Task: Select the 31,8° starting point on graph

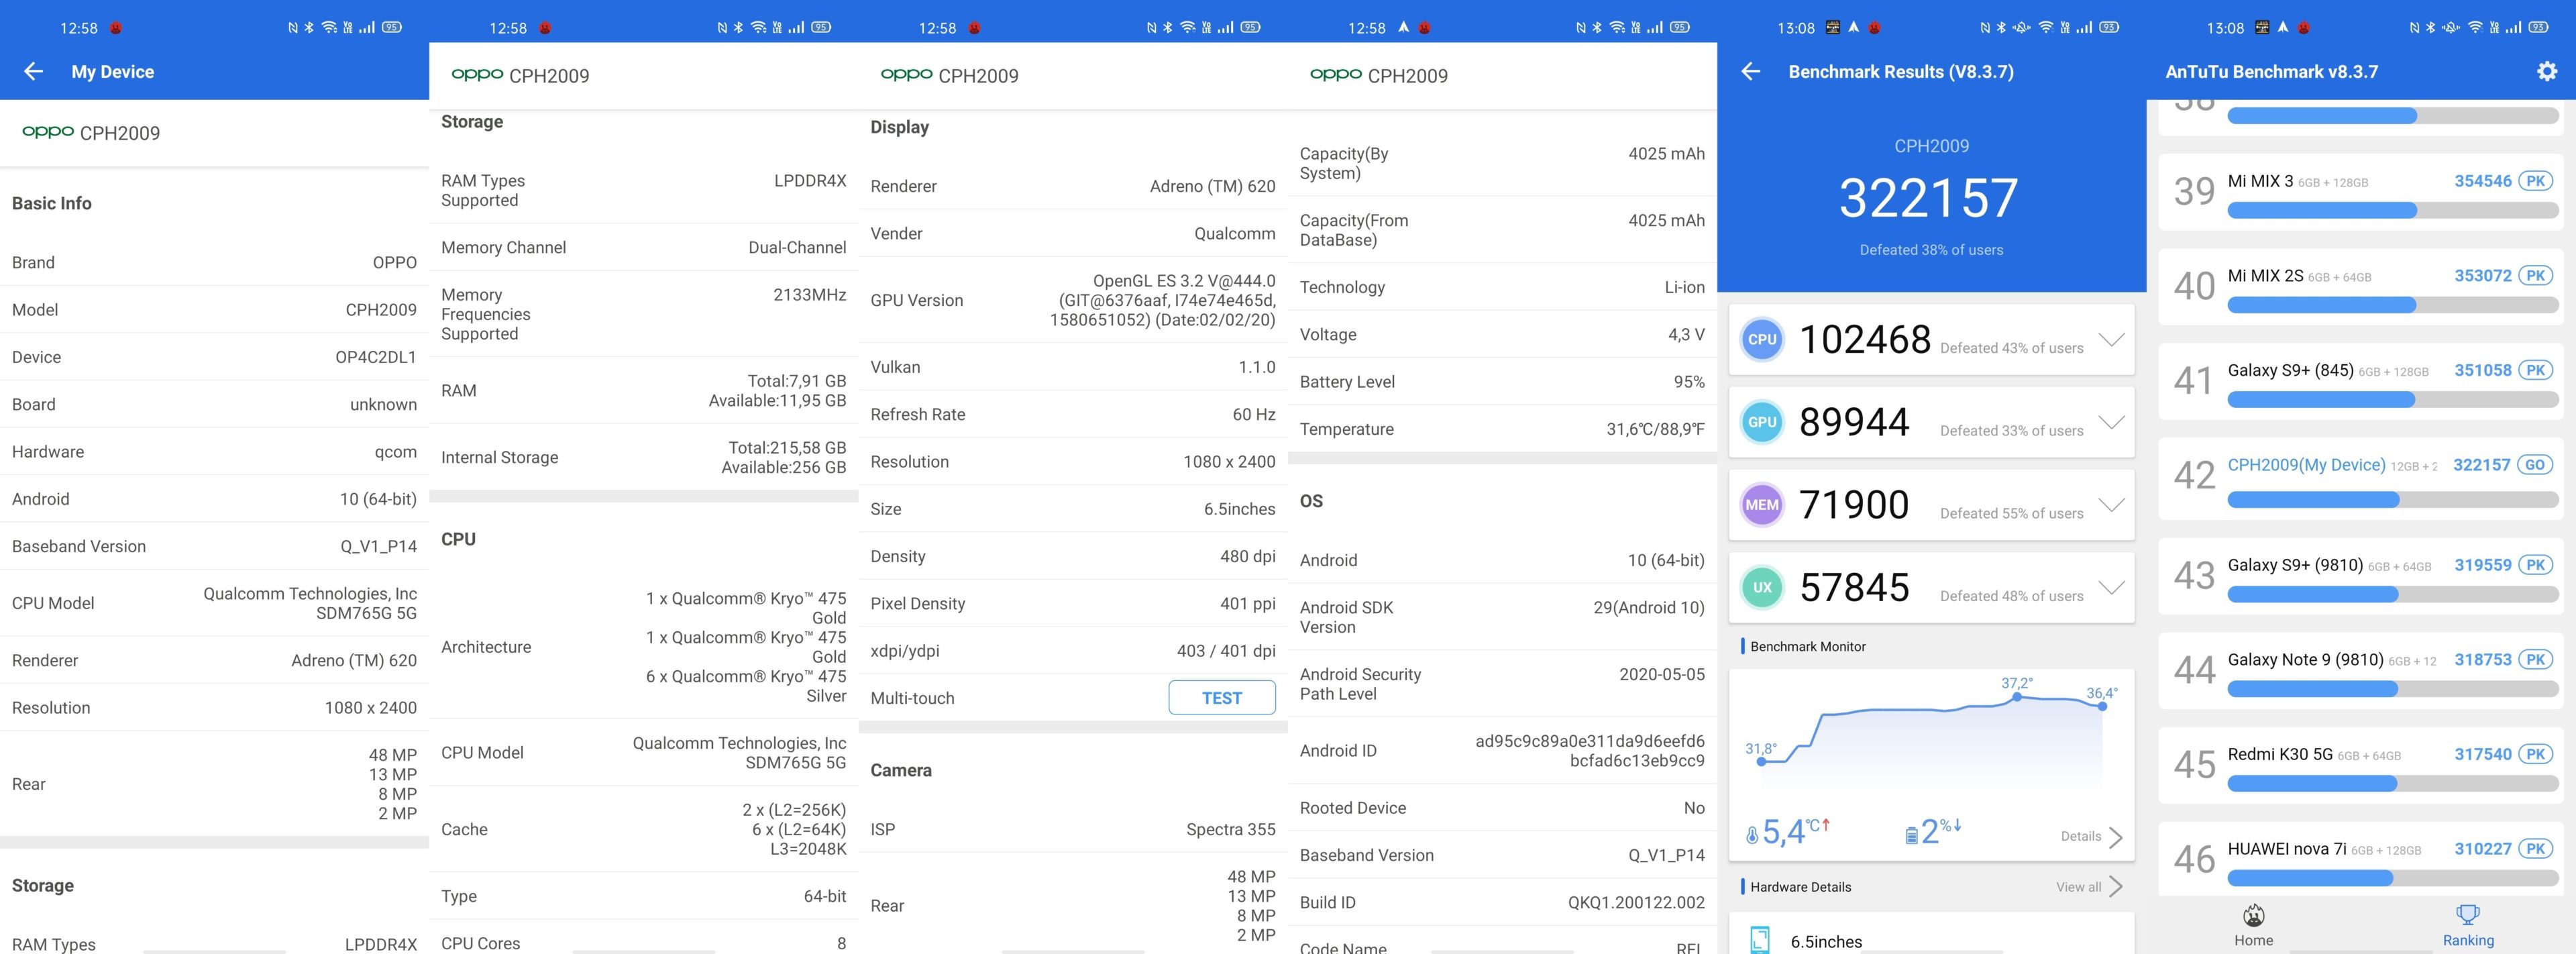Action: (x=1761, y=761)
